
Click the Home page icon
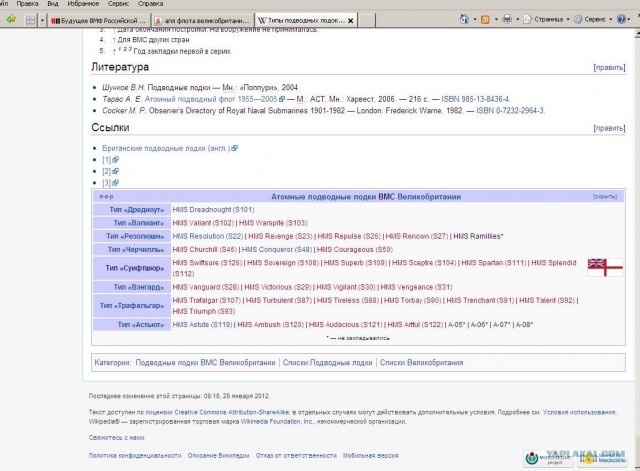tap(464, 19)
